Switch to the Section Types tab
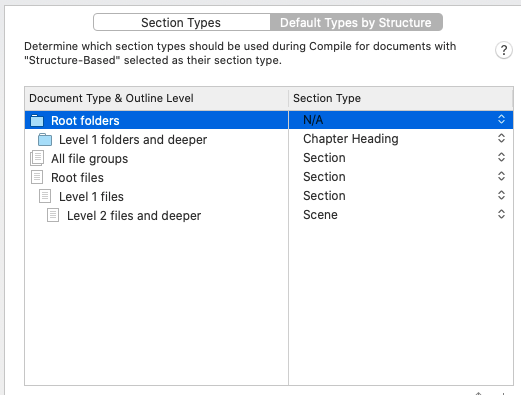Viewport: 521px width, 395px height. 182,22
